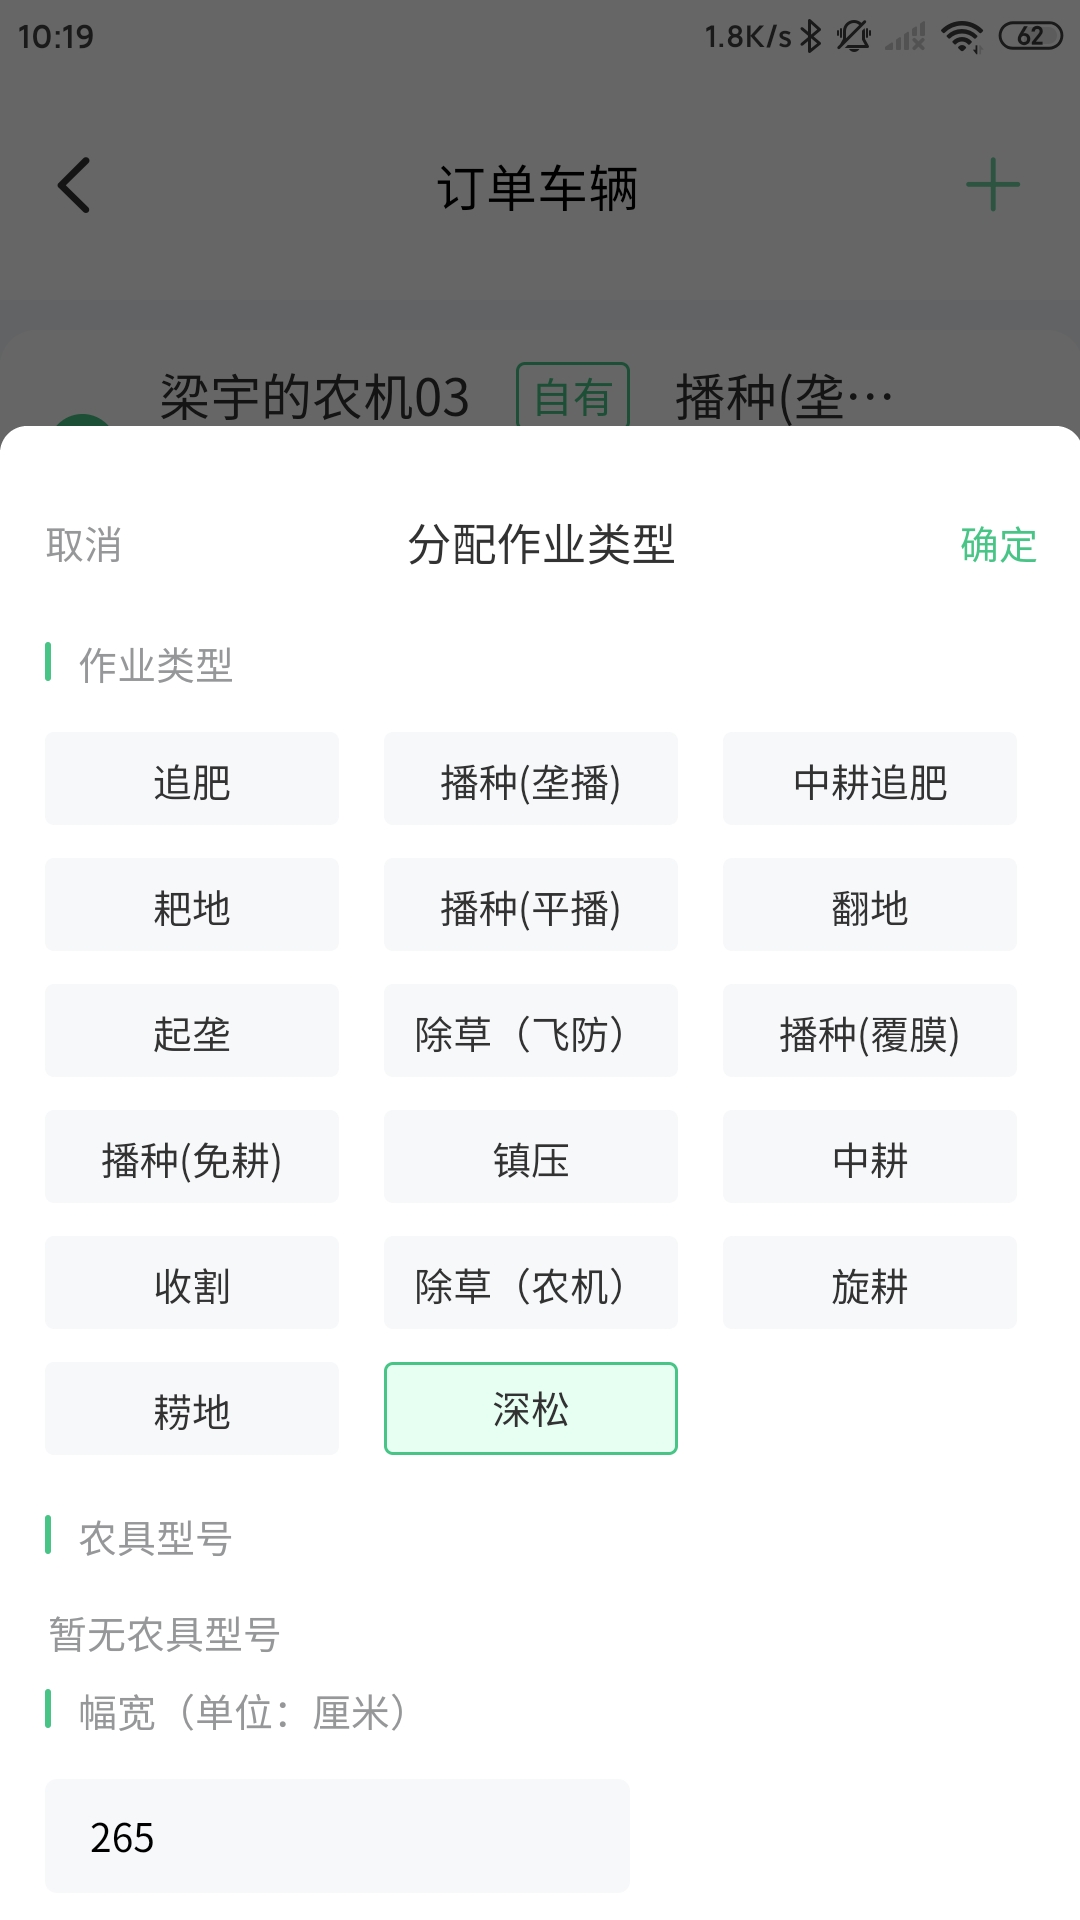Tap the battery indicator icon
1080x1920 pixels.
[x=1030, y=37]
